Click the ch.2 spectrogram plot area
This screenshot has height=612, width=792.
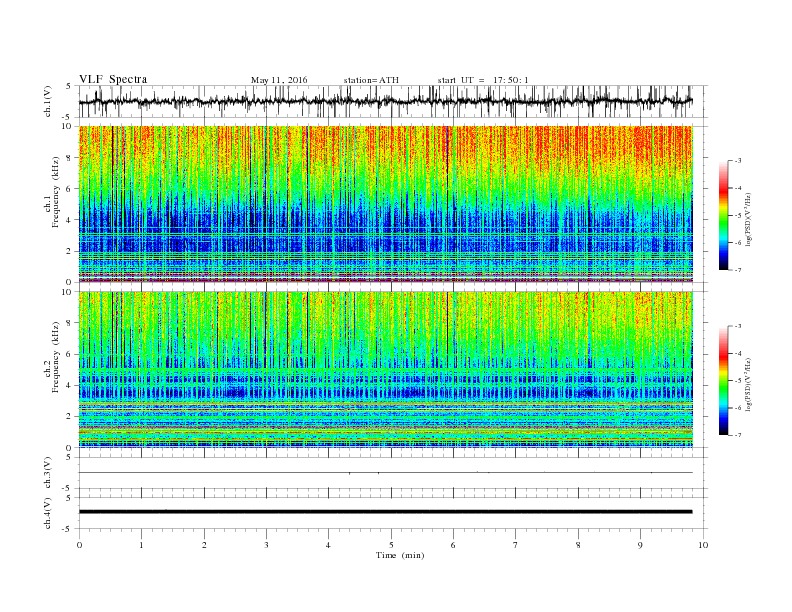click(386, 370)
